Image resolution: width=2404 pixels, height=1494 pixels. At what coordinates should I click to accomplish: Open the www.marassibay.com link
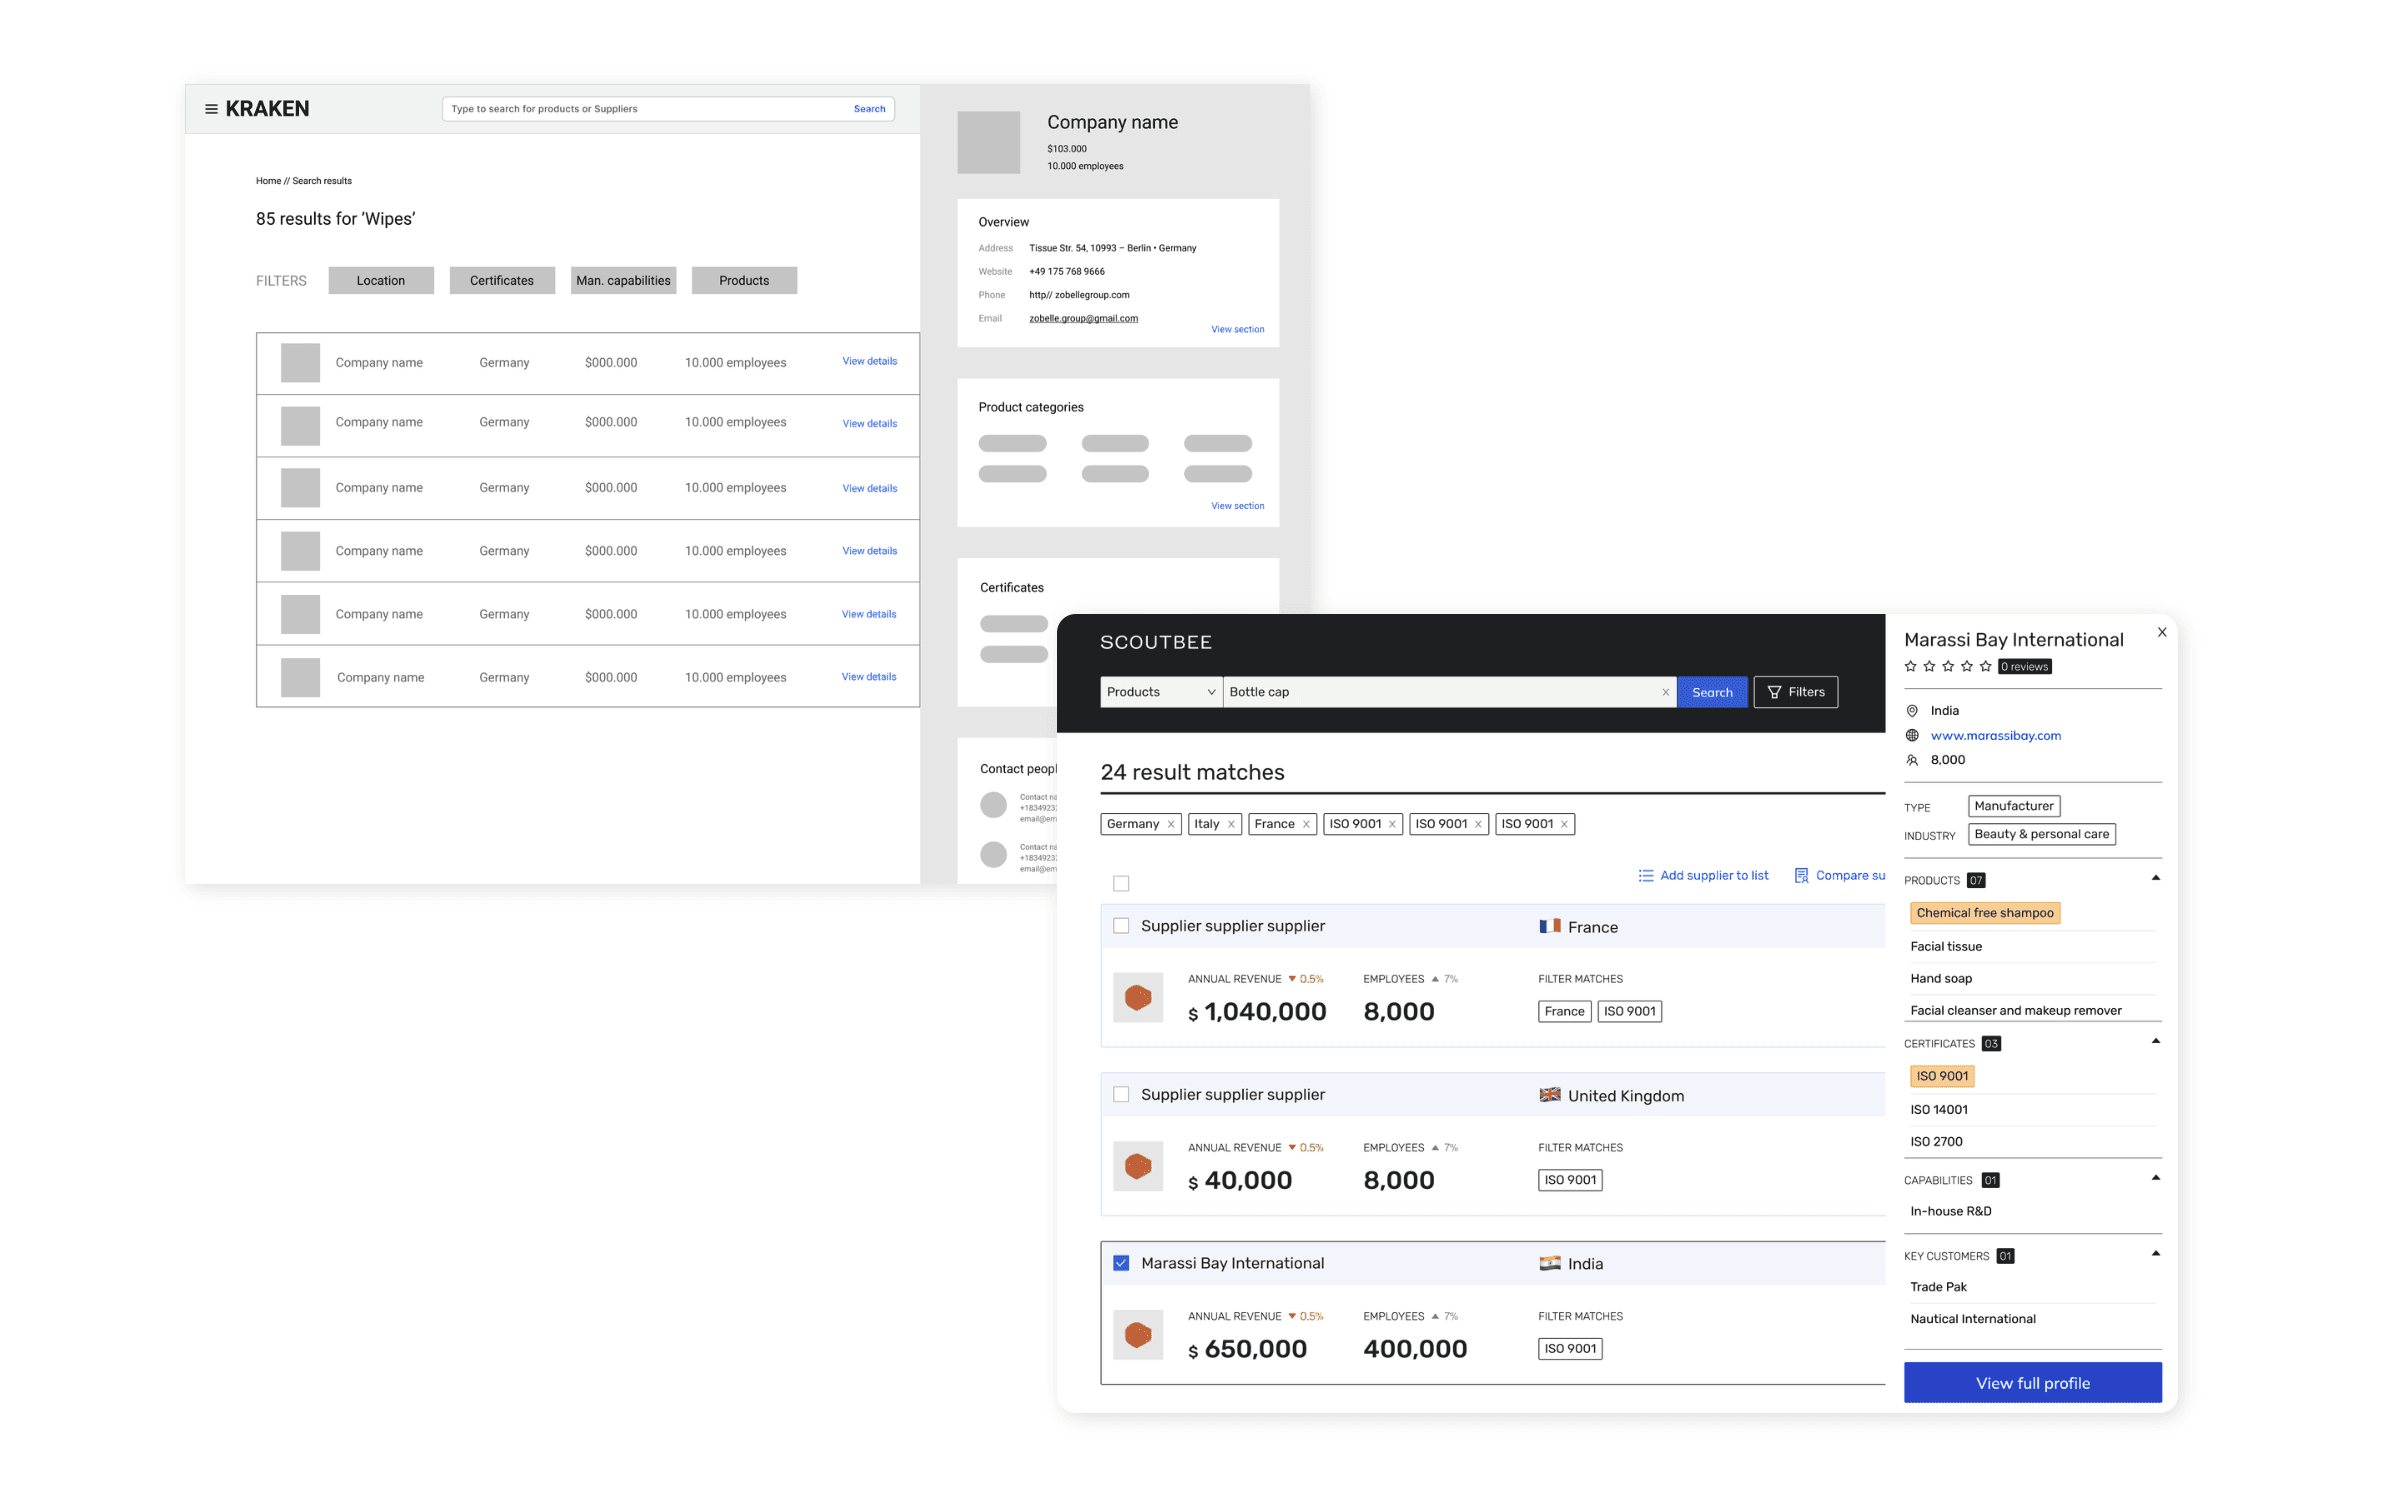[1995, 735]
